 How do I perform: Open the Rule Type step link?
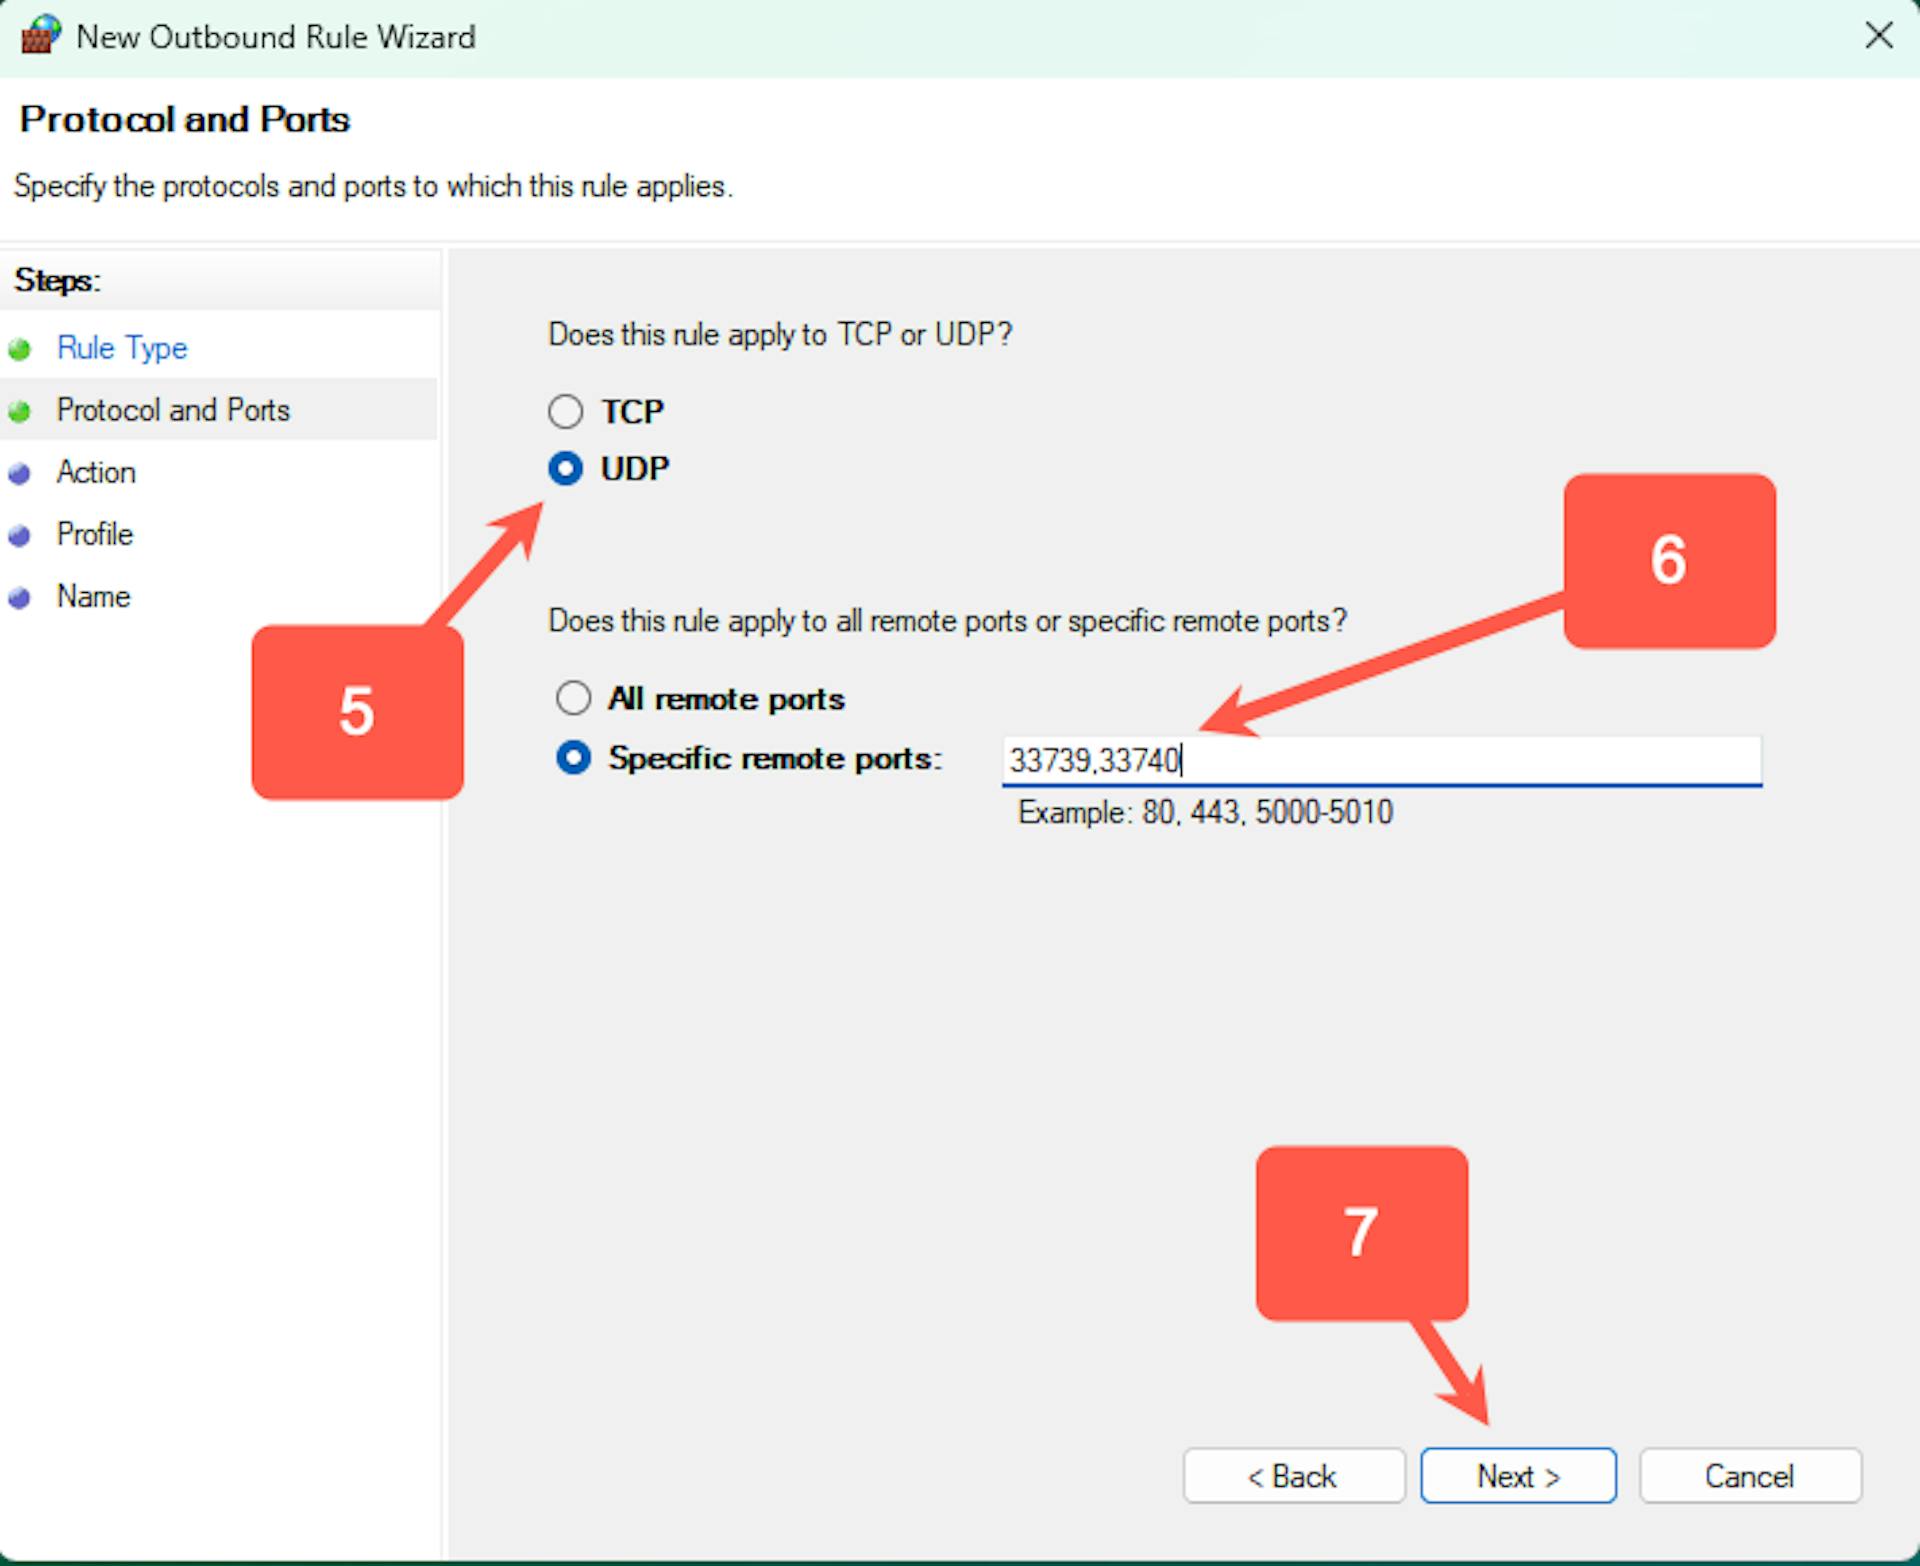pyautogui.click(x=122, y=348)
